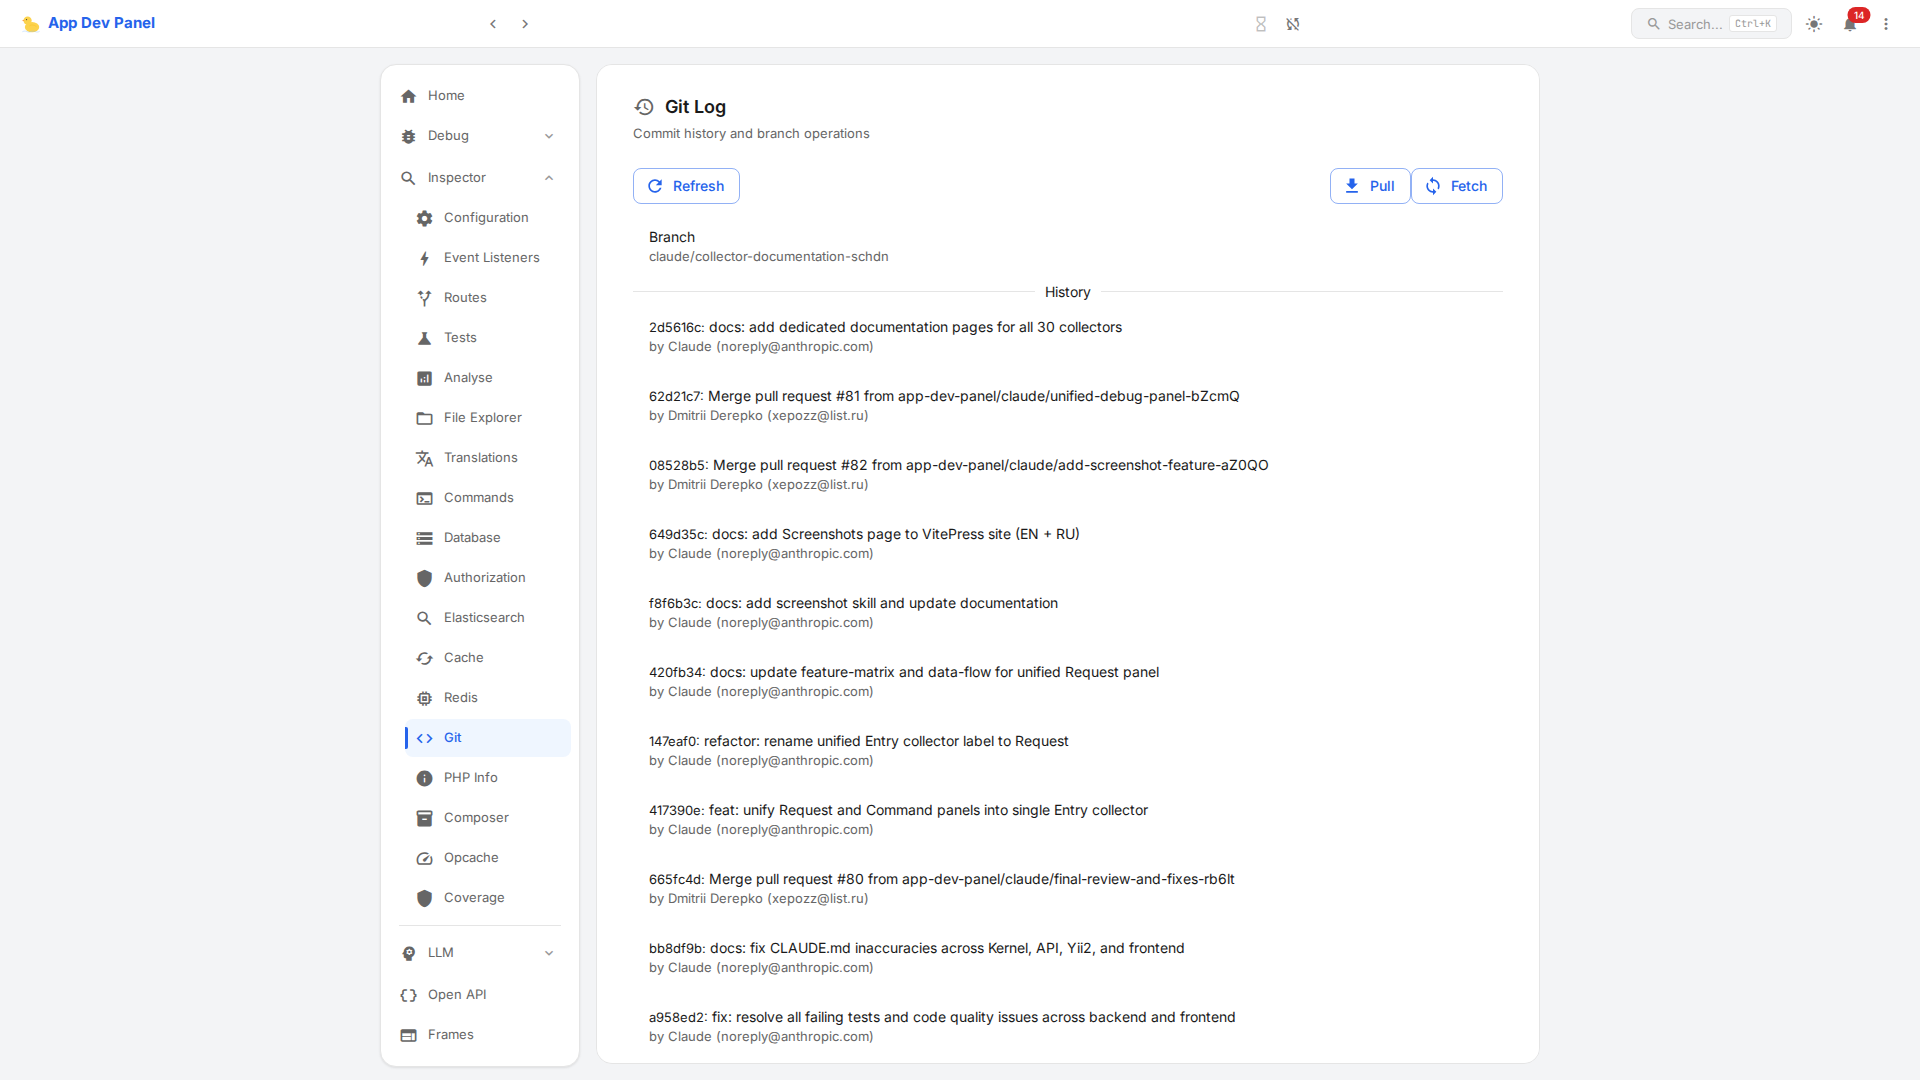Switch to the Frames section
This screenshot has width=1920, height=1080.
click(450, 1035)
